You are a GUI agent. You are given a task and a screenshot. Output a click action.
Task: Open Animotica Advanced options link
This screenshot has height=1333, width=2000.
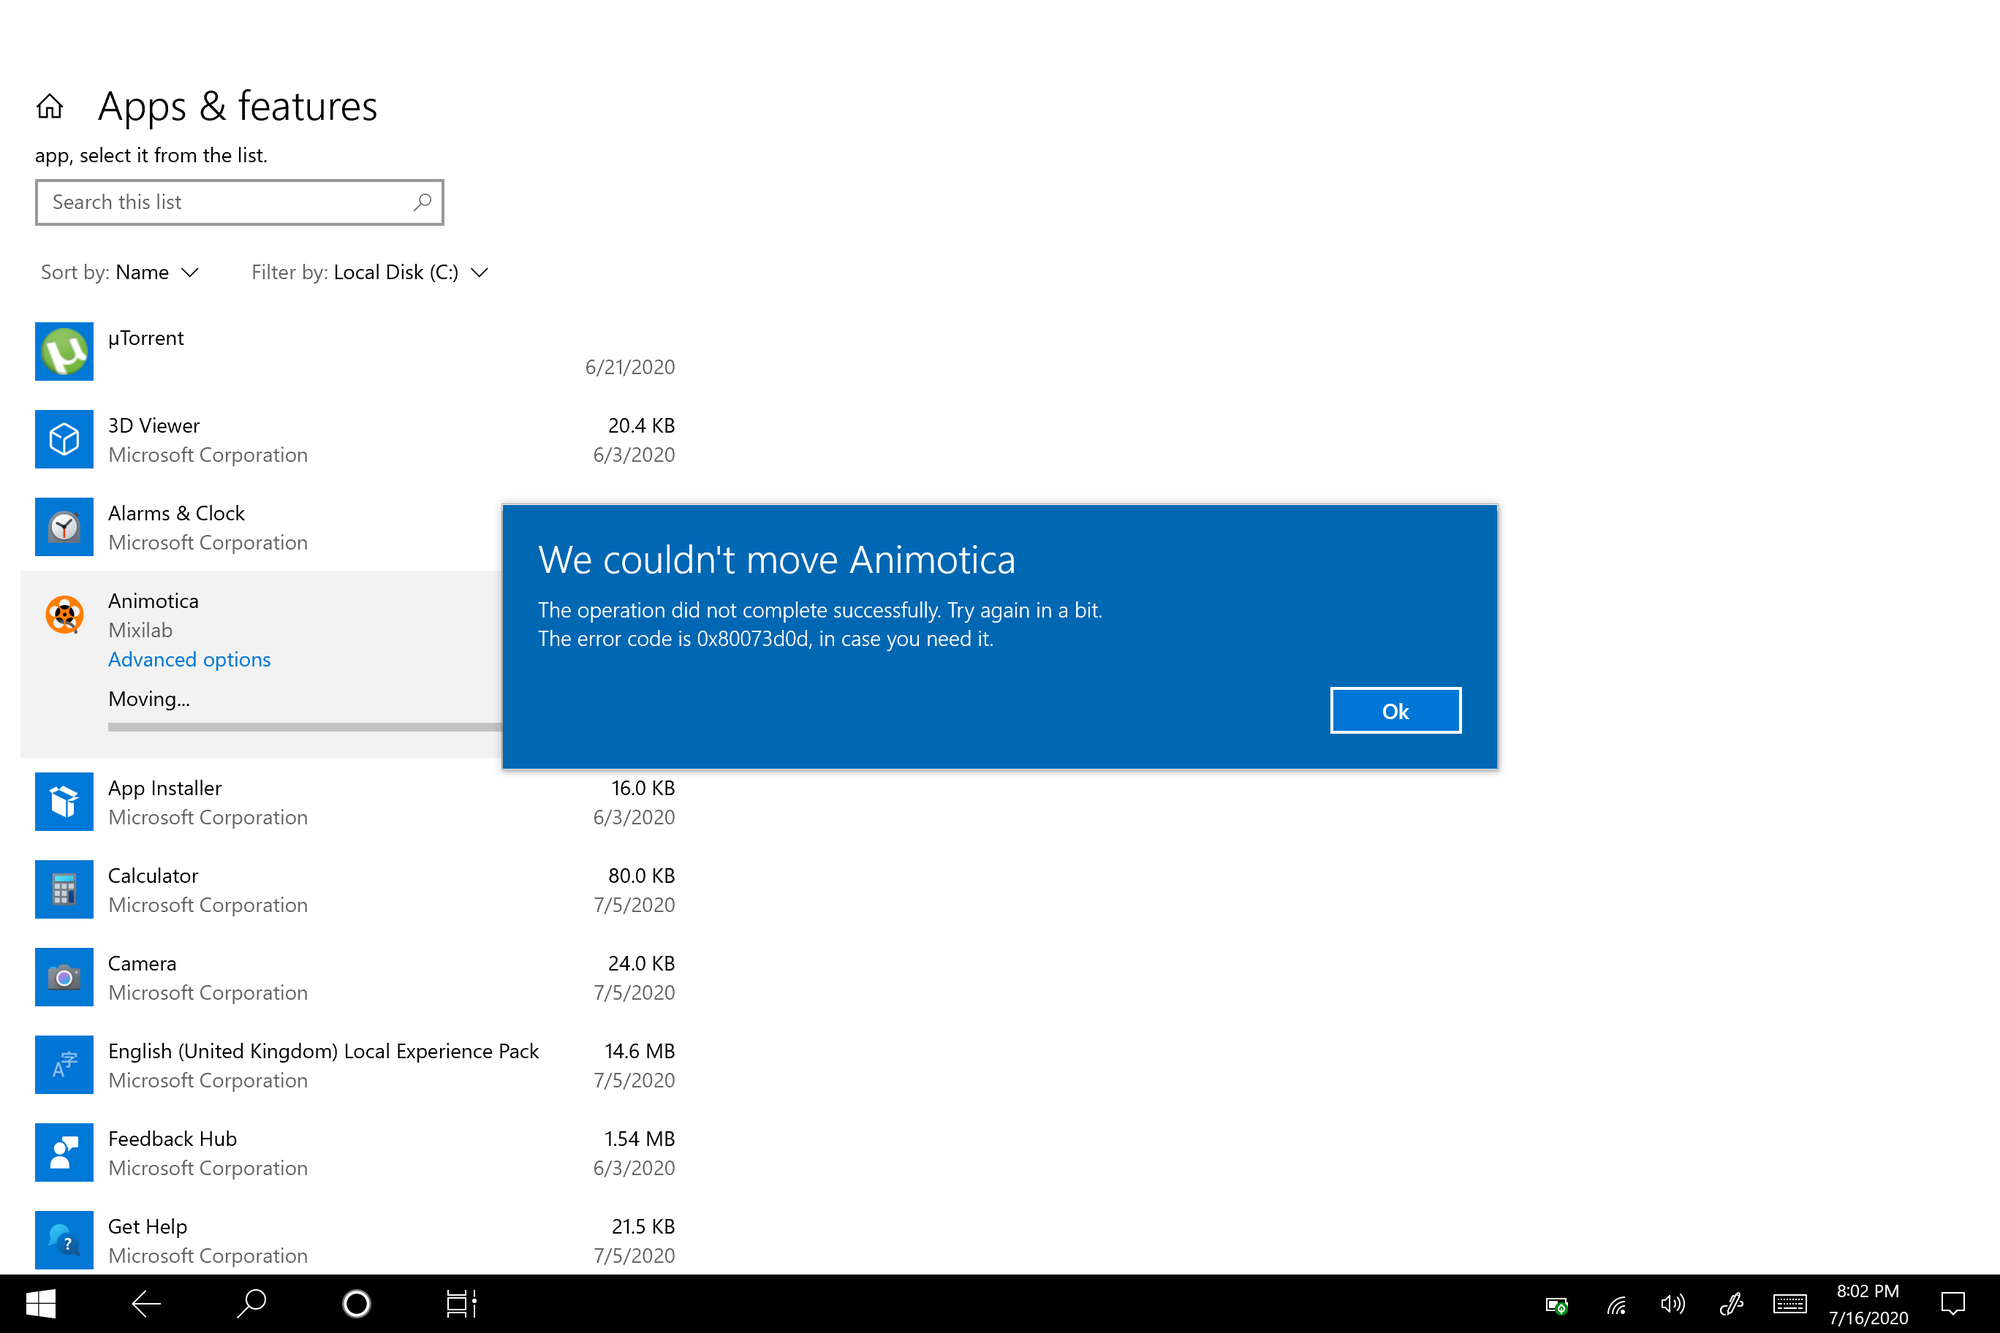coord(189,660)
